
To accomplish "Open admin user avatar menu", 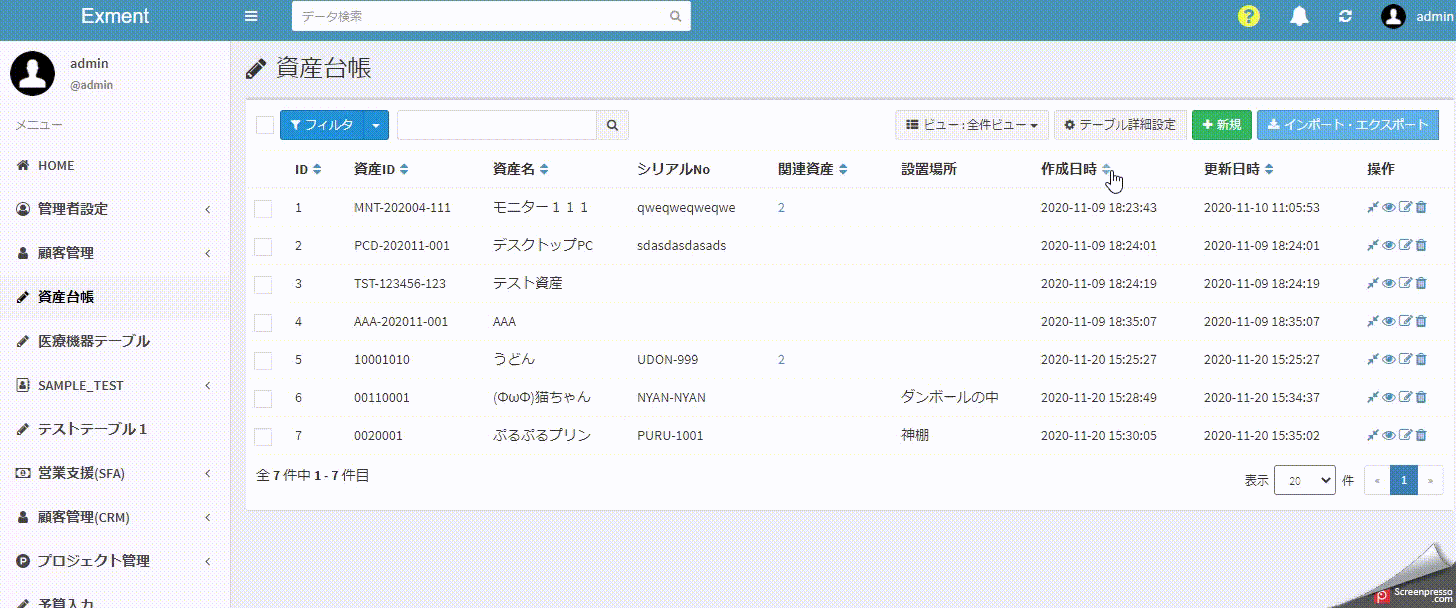I will (x=1393, y=16).
